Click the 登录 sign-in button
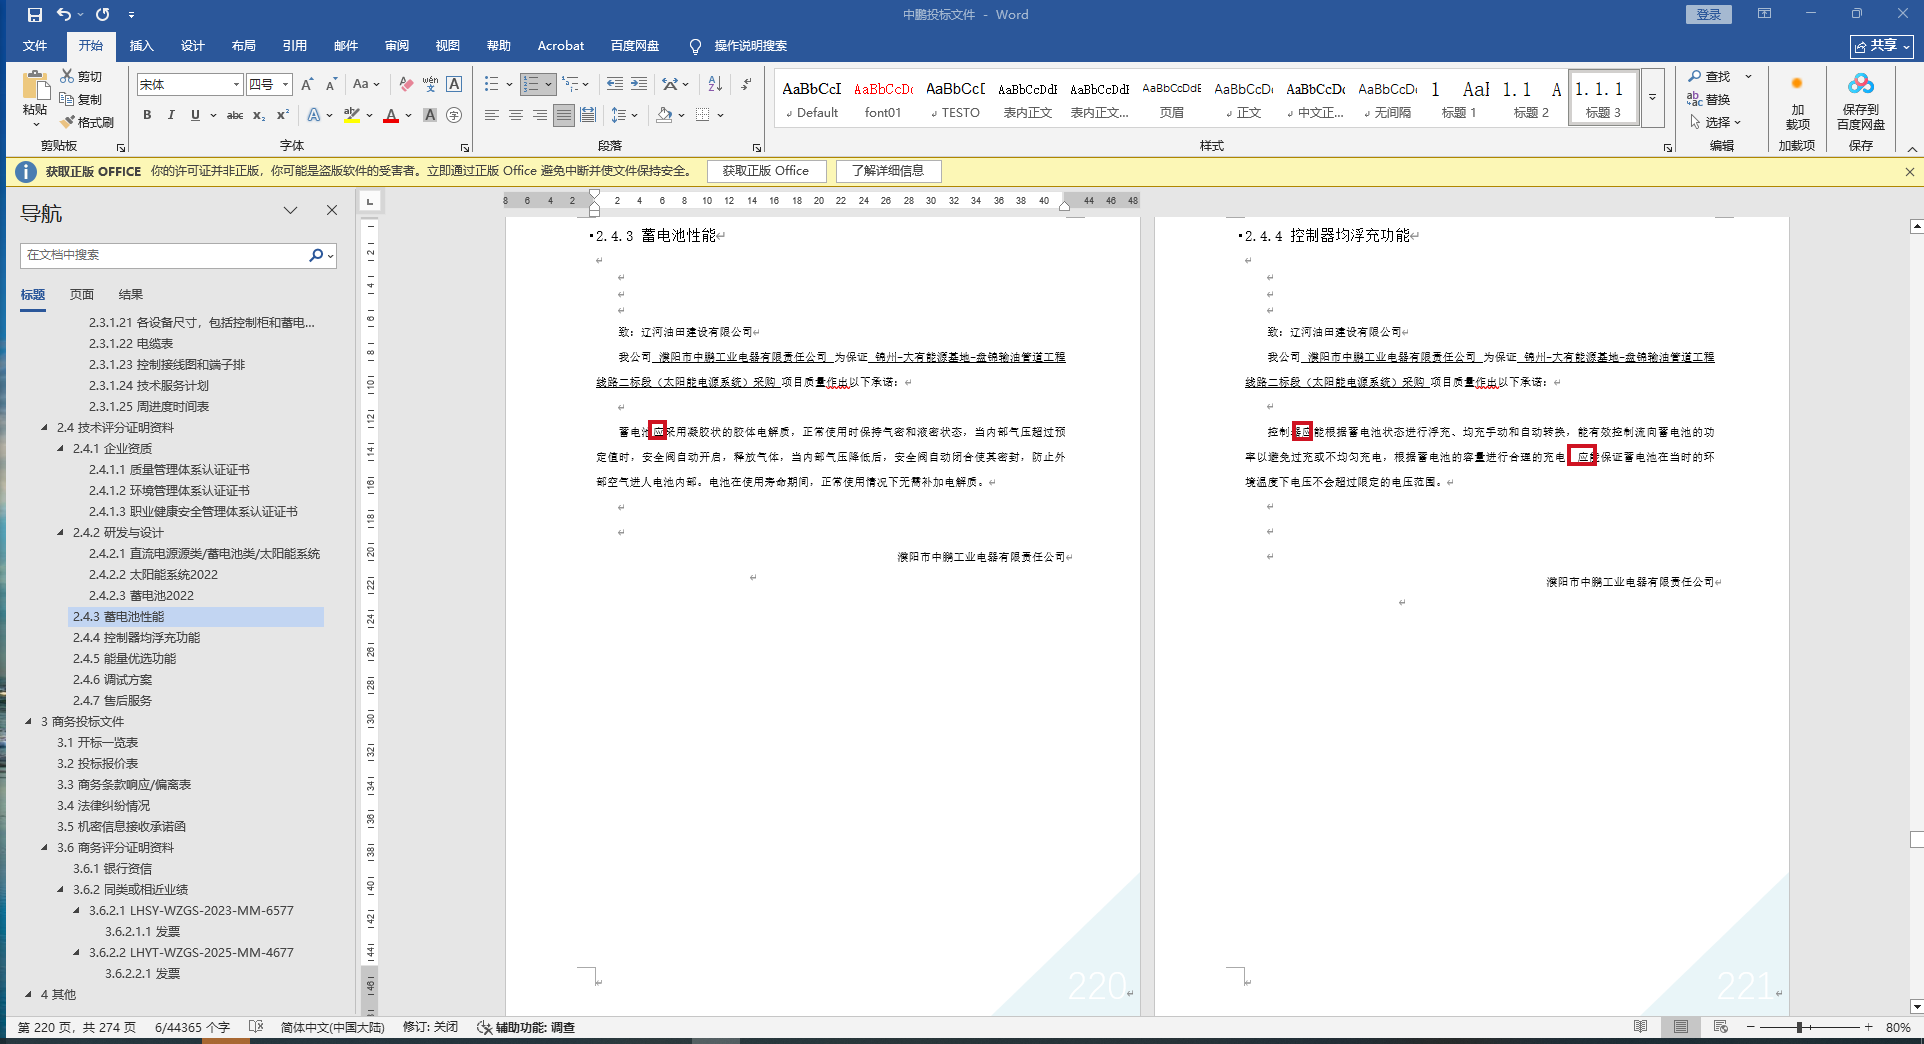This screenshot has height=1044, width=1924. 1708,14
